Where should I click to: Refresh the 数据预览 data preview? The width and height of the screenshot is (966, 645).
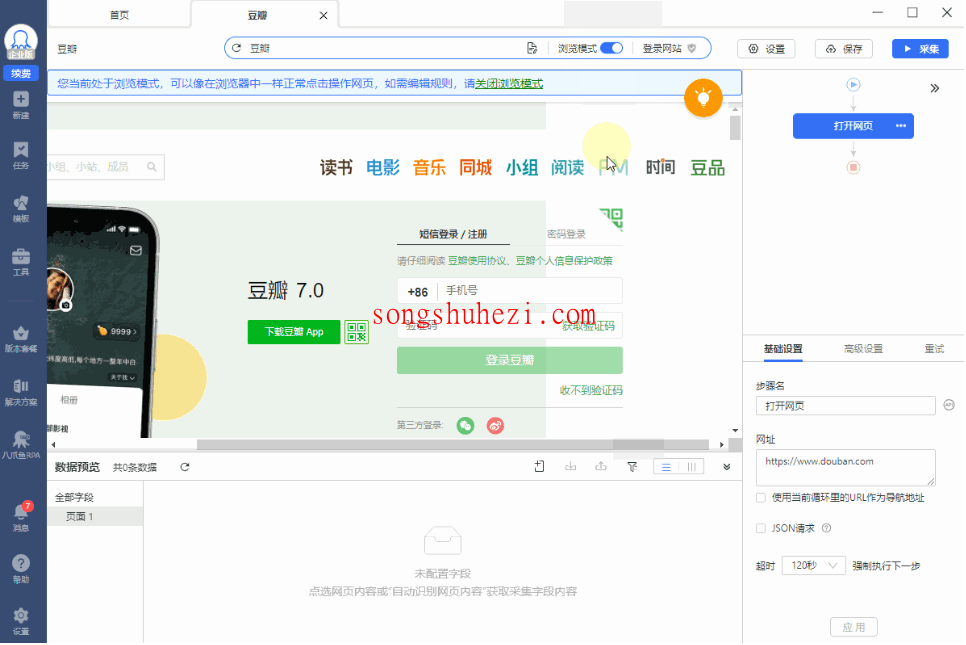tap(185, 467)
